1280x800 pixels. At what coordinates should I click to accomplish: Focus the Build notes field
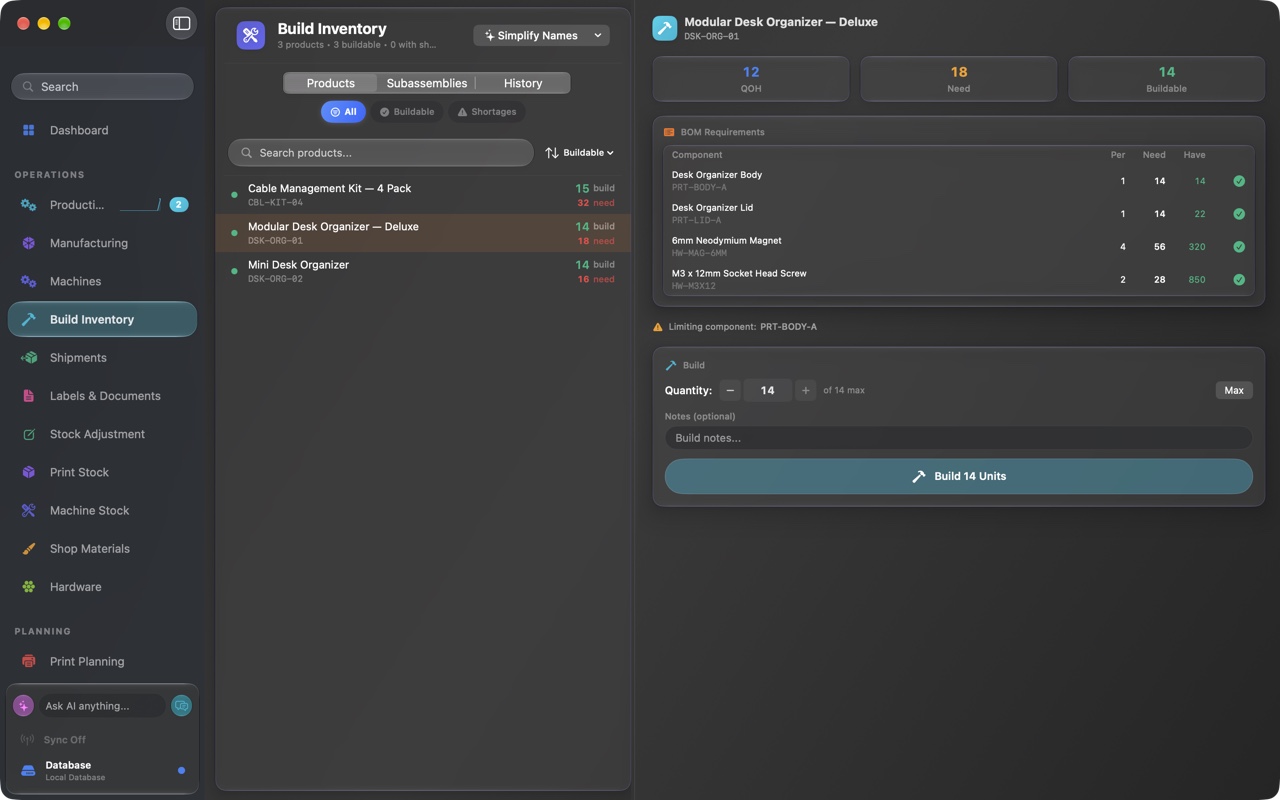point(959,438)
